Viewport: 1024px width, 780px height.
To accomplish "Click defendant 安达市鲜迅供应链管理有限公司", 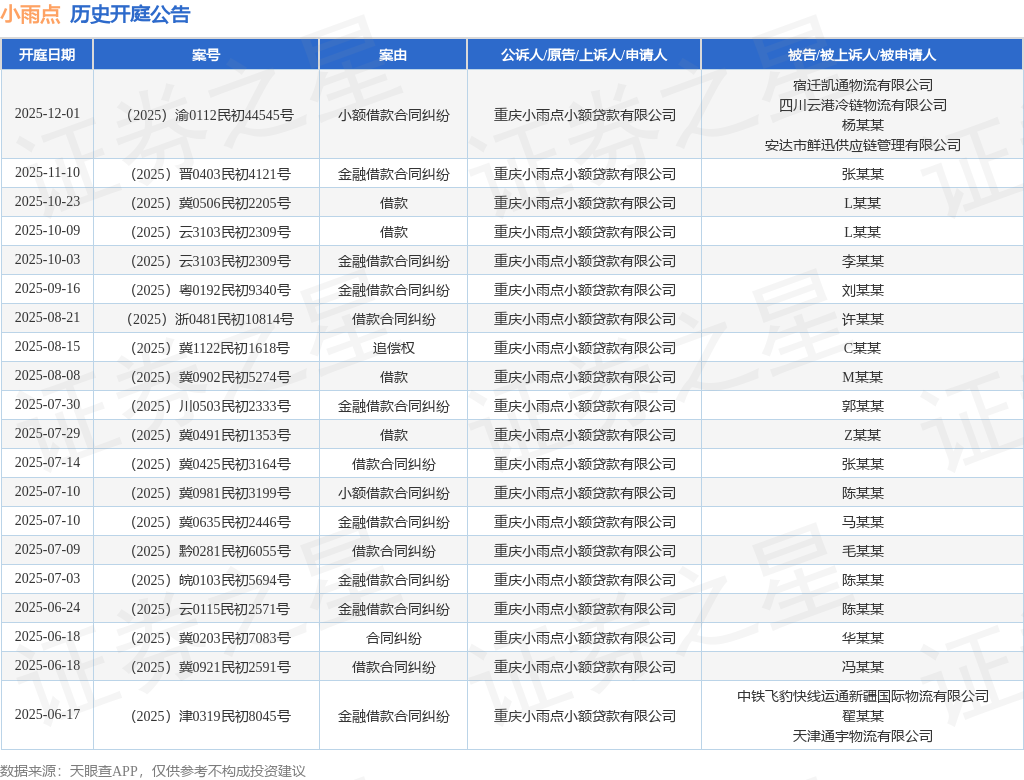I will pos(863,145).
